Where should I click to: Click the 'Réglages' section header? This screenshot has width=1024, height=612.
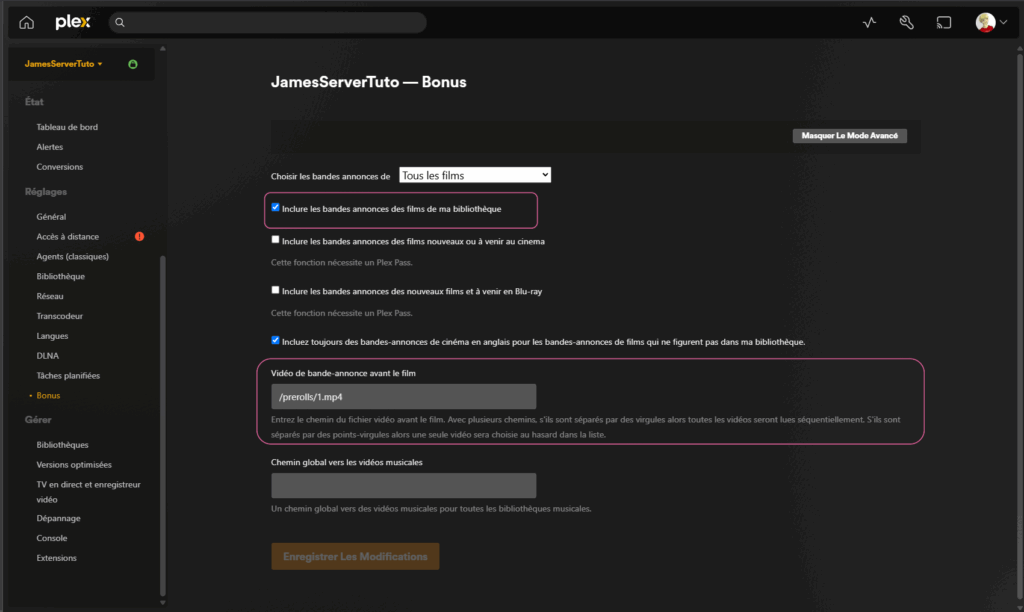click(x=46, y=192)
